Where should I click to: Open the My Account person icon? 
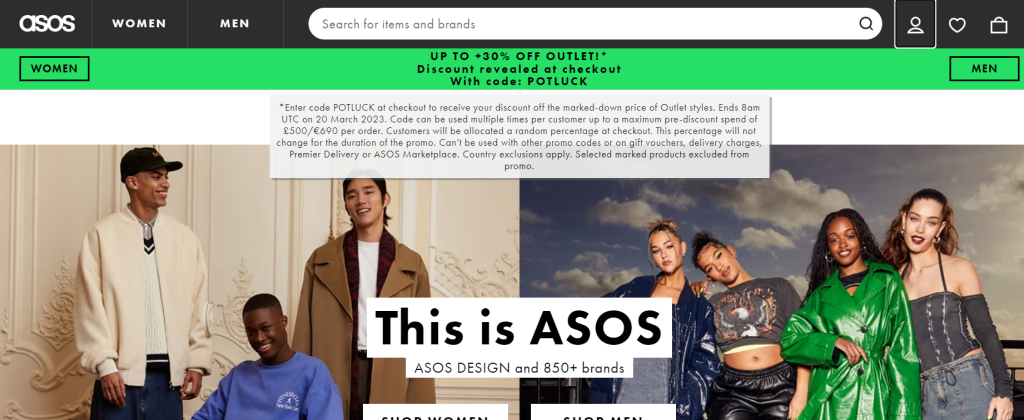(x=915, y=24)
